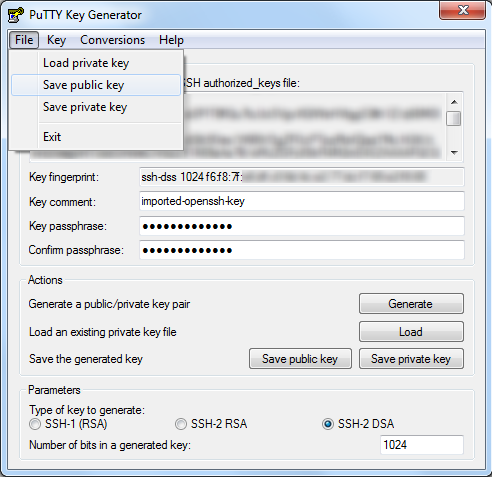Click the public key scrollbar thumb

click(x=454, y=118)
